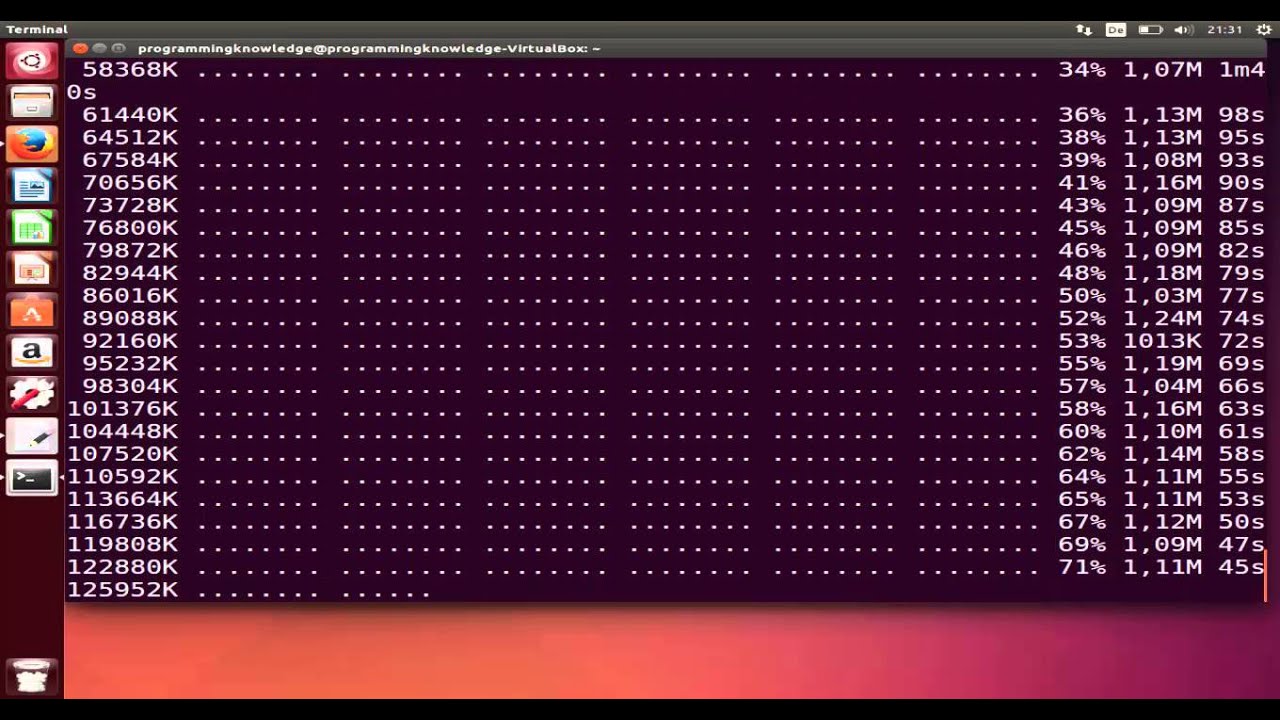The image size is (1280, 720).
Task: Click the 65% progress value
Action: [x=1082, y=499]
